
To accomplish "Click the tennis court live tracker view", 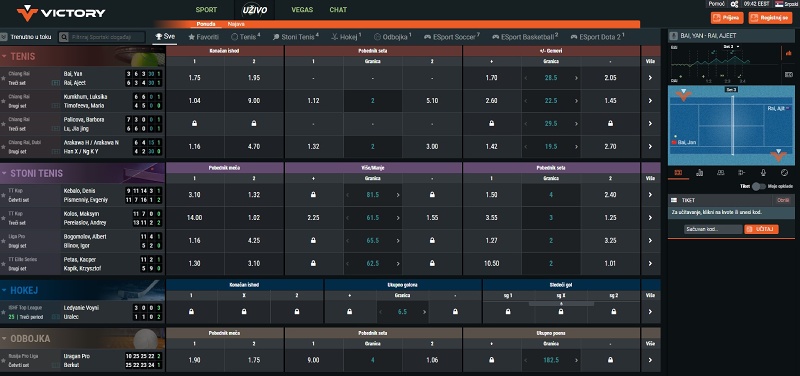I will (730, 125).
